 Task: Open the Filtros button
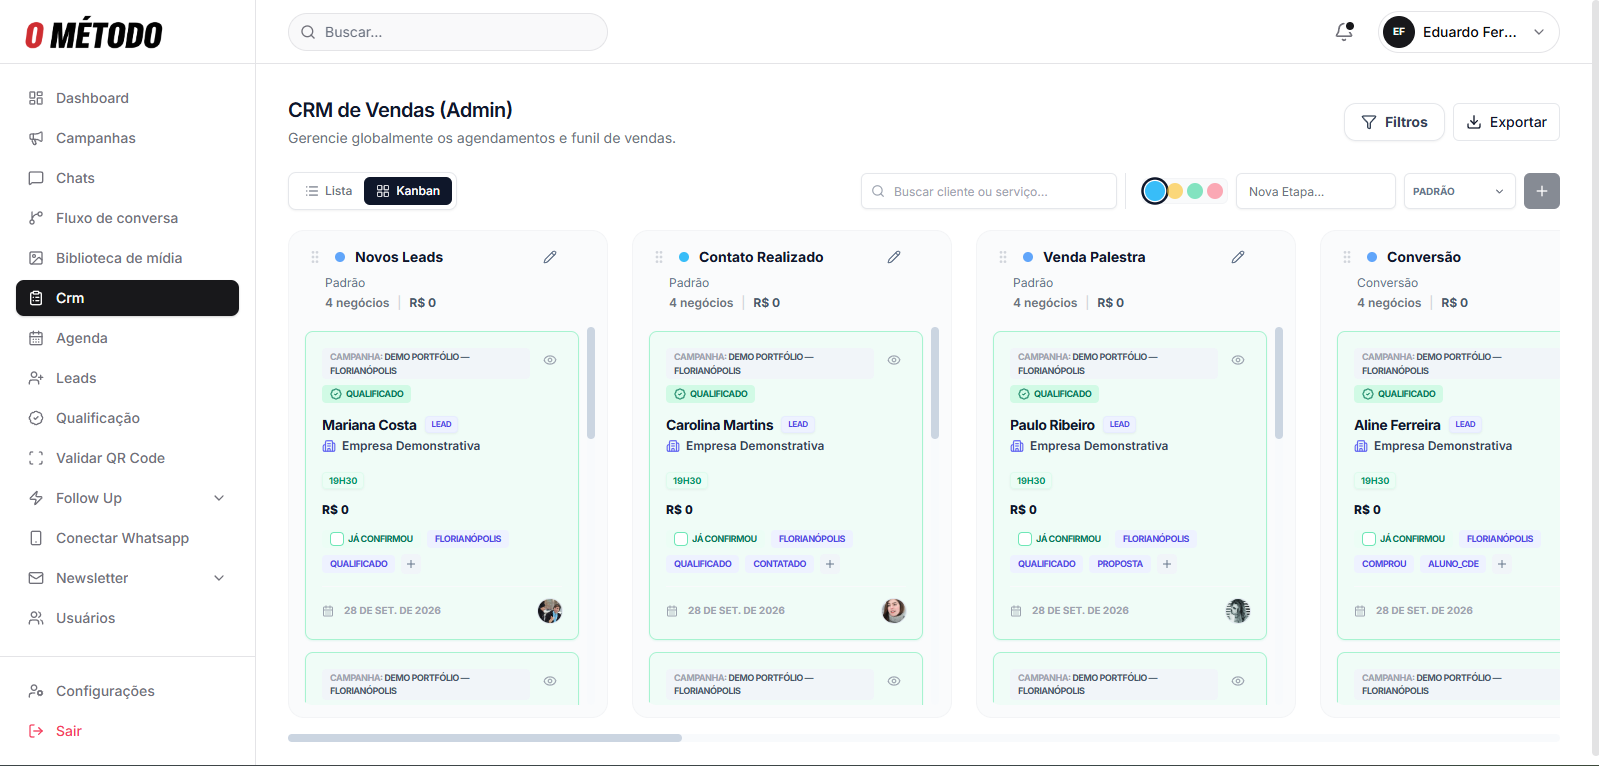pos(1394,122)
